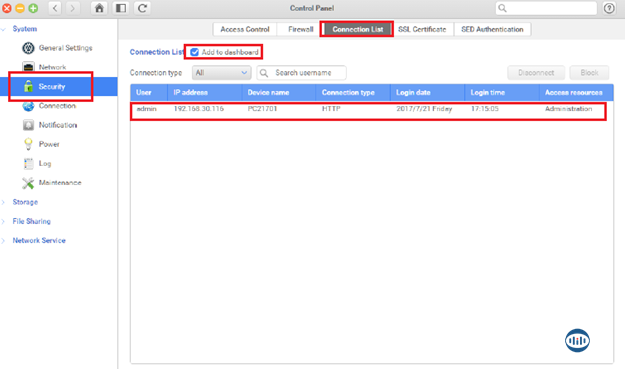Toggle the sidebar panel icon
Viewport: 625px width, 369px height.
121,8
